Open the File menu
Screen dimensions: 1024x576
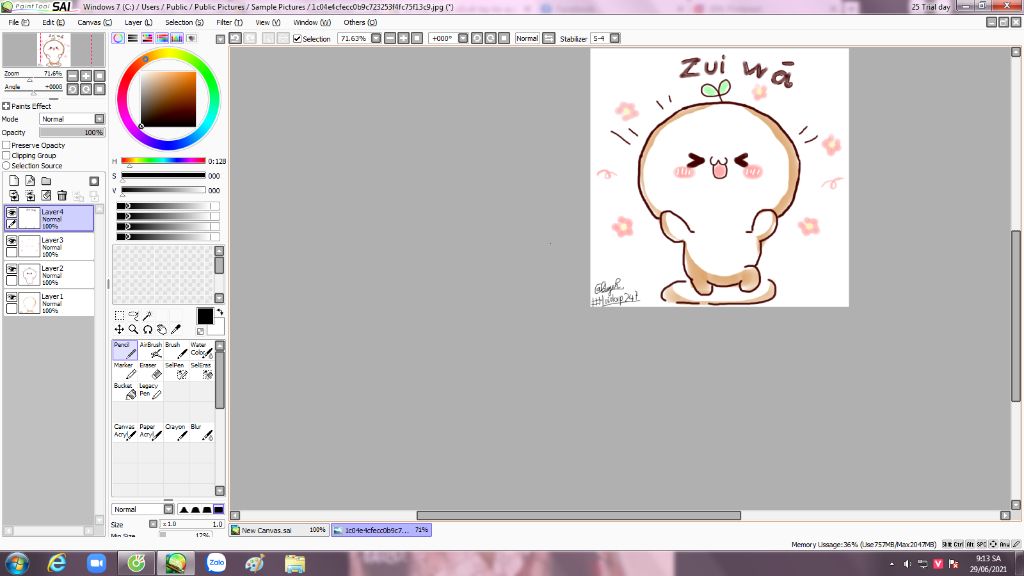point(18,22)
